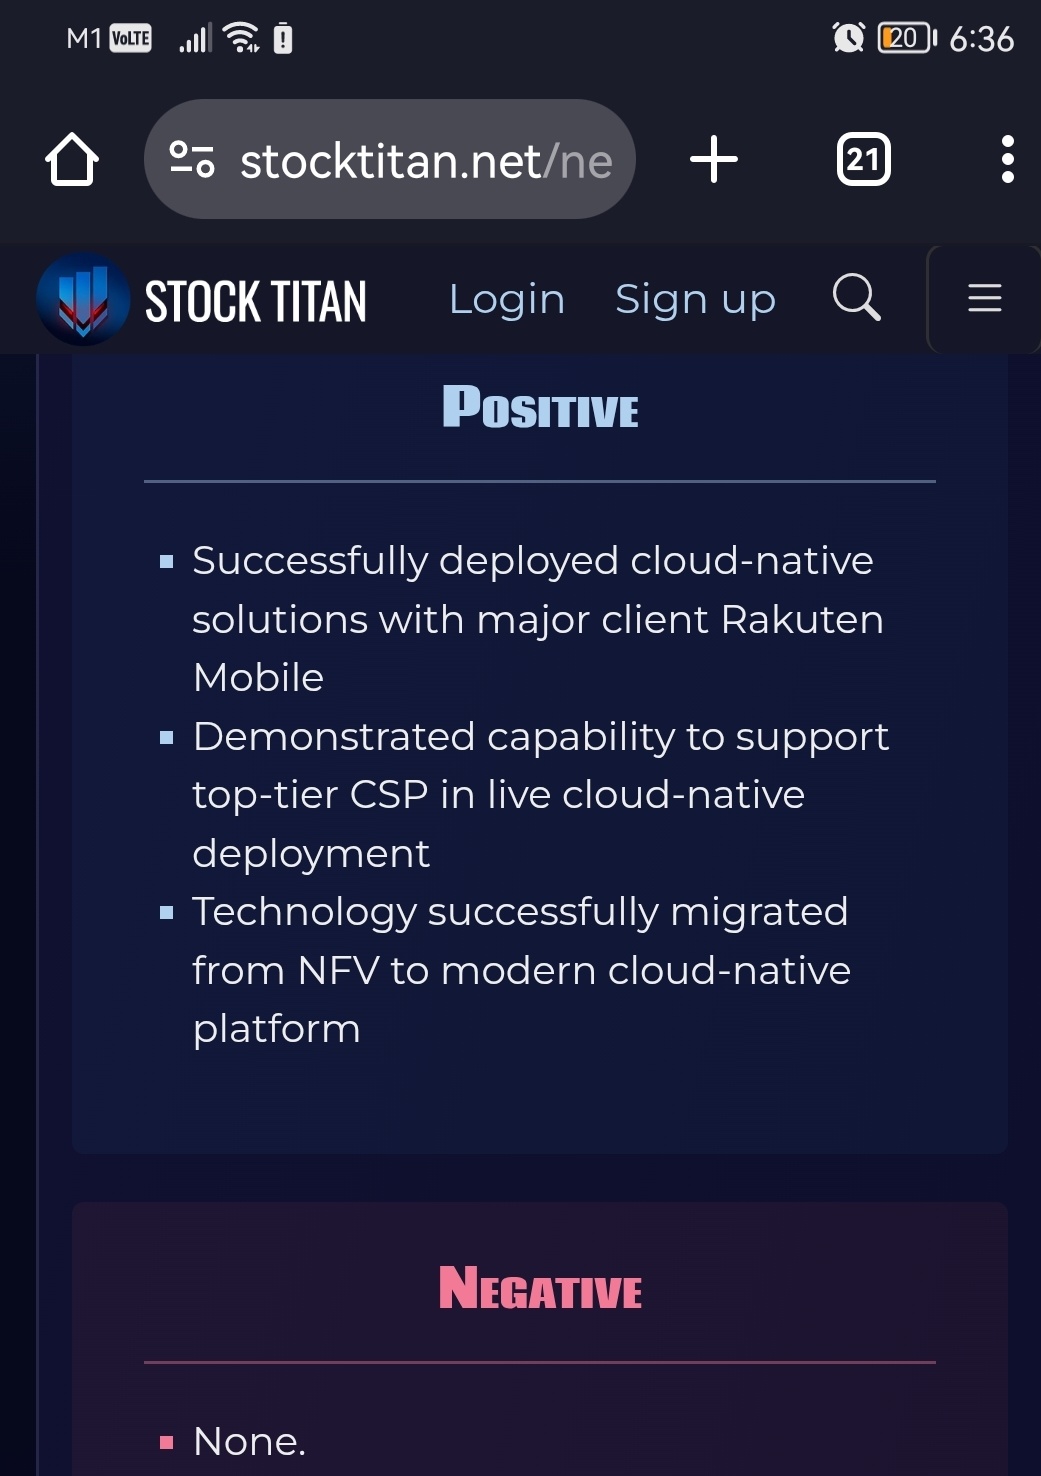Tap the battery indicator in status bar

pos(906,38)
